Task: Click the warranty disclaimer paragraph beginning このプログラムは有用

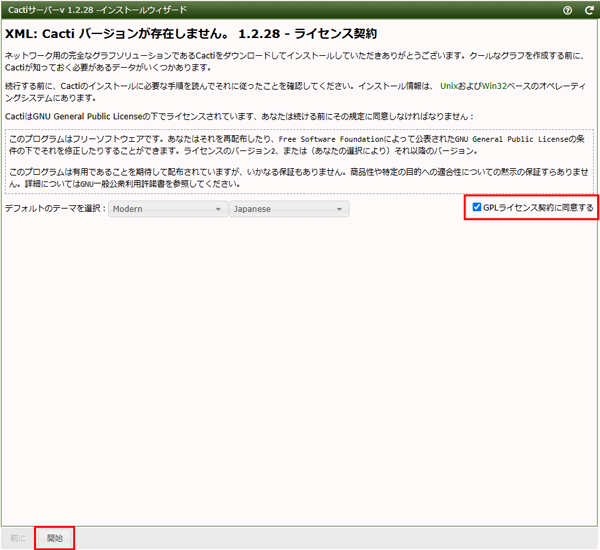Action: (x=298, y=178)
